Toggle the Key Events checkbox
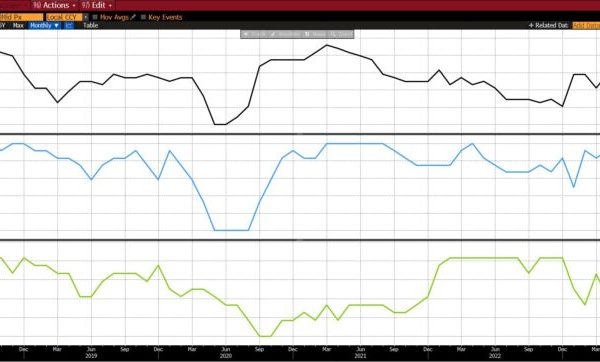Image resolution: width=600 pixels, height=362 pixels. click(143, 17)
